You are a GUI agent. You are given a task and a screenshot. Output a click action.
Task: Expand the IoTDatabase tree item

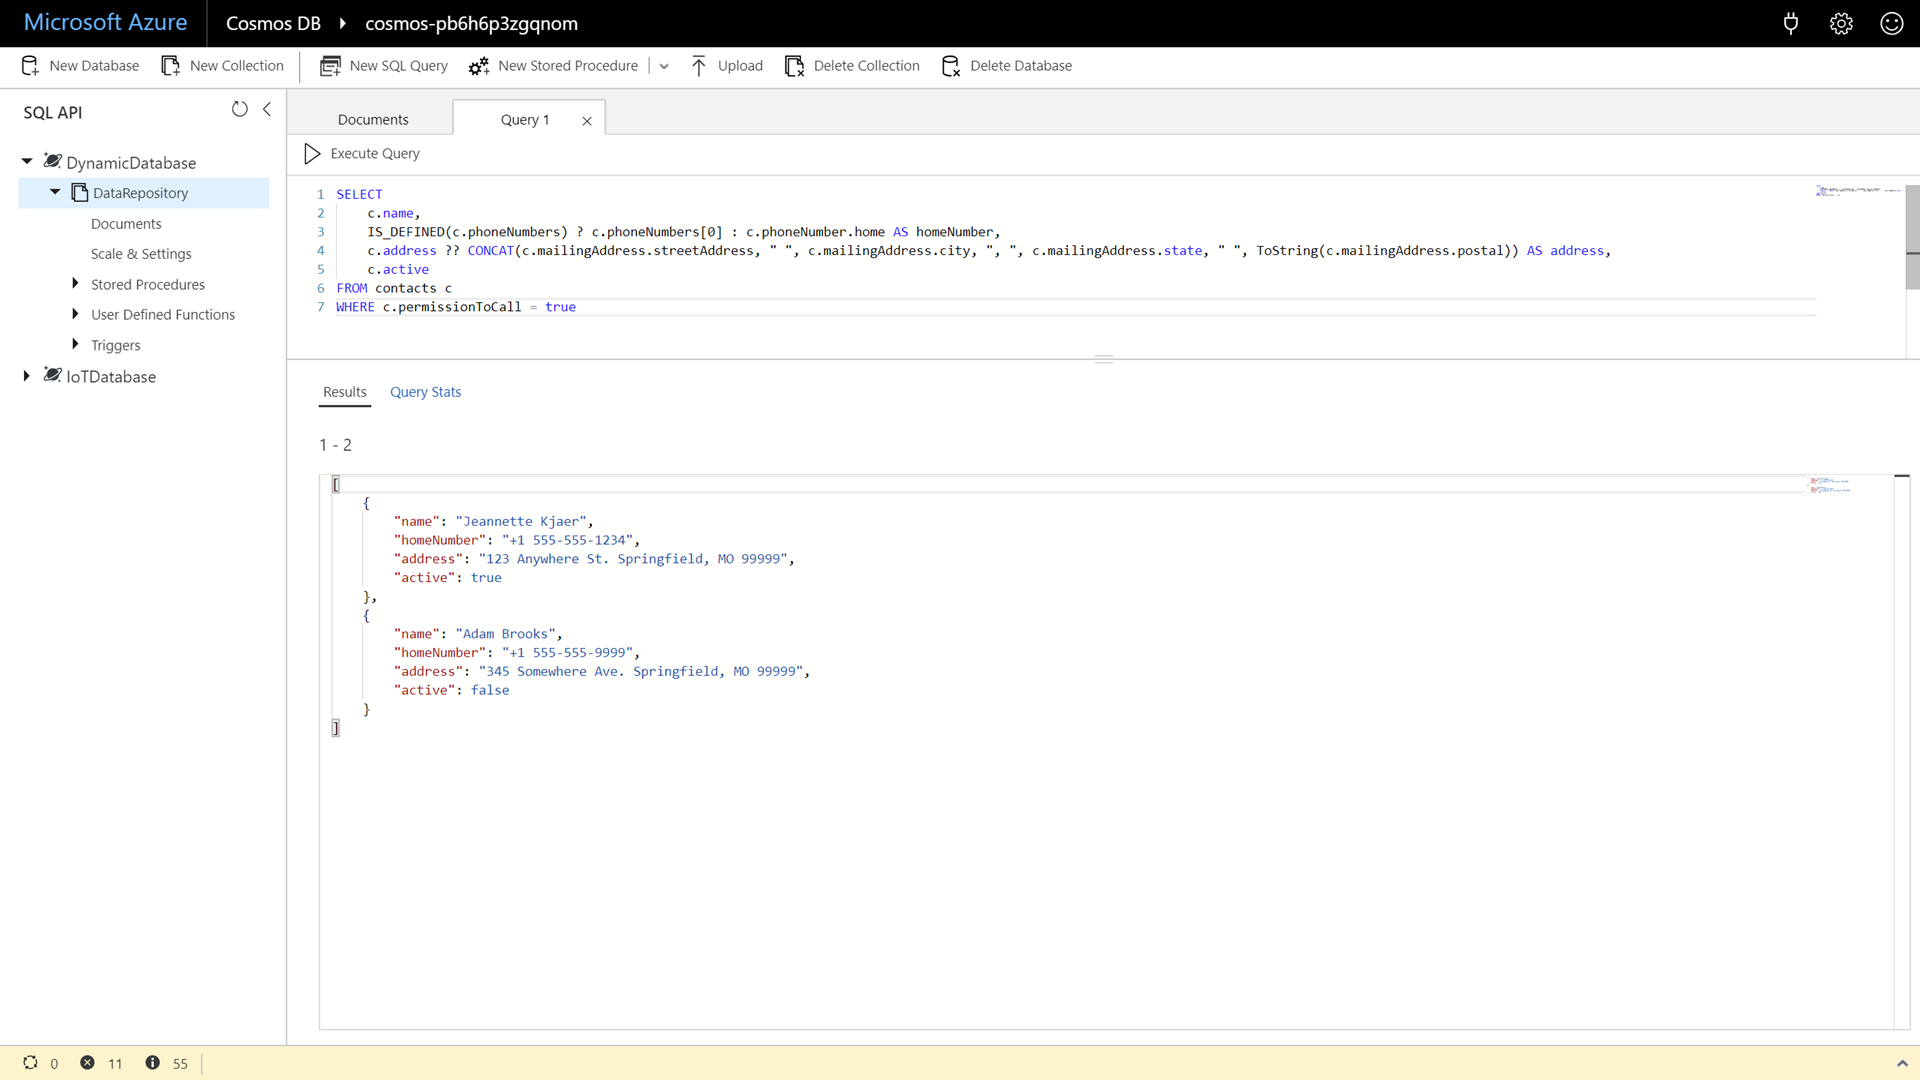(x=26, y=376)
